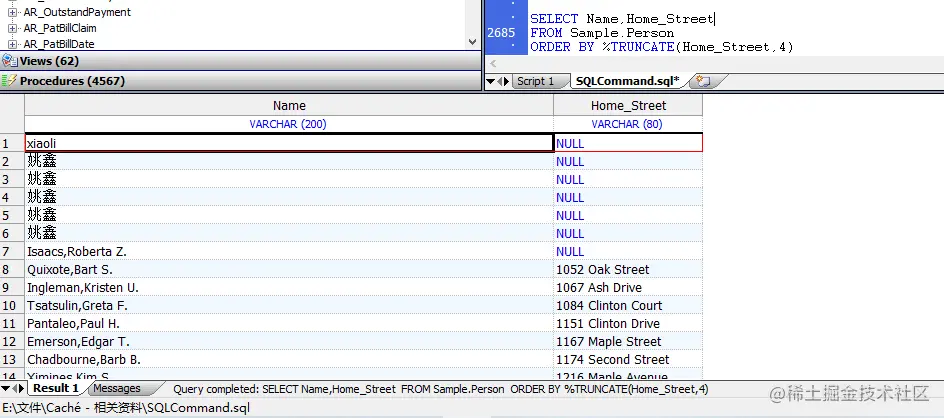The height and width of the screenshot is (418, 944).
Task: Select the Quixote,Bart S. cell
Action: pyautogui.click(x=289, y=269)
